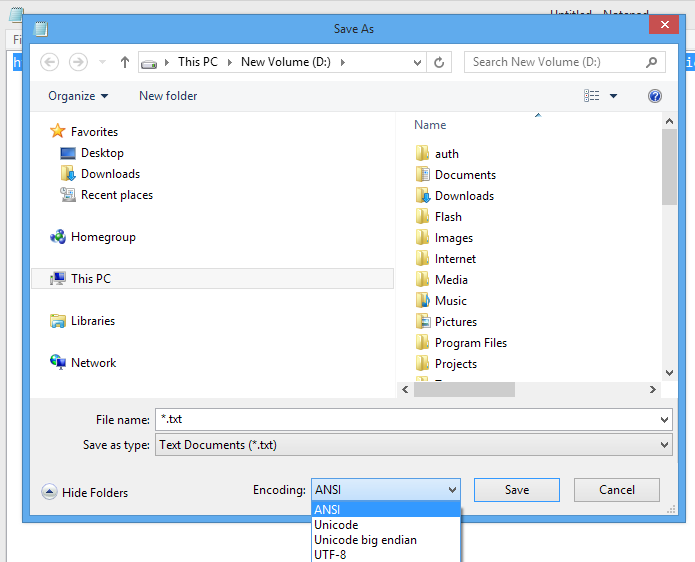
Task: Select Unicode big endian encoding option
Action: 365,540
